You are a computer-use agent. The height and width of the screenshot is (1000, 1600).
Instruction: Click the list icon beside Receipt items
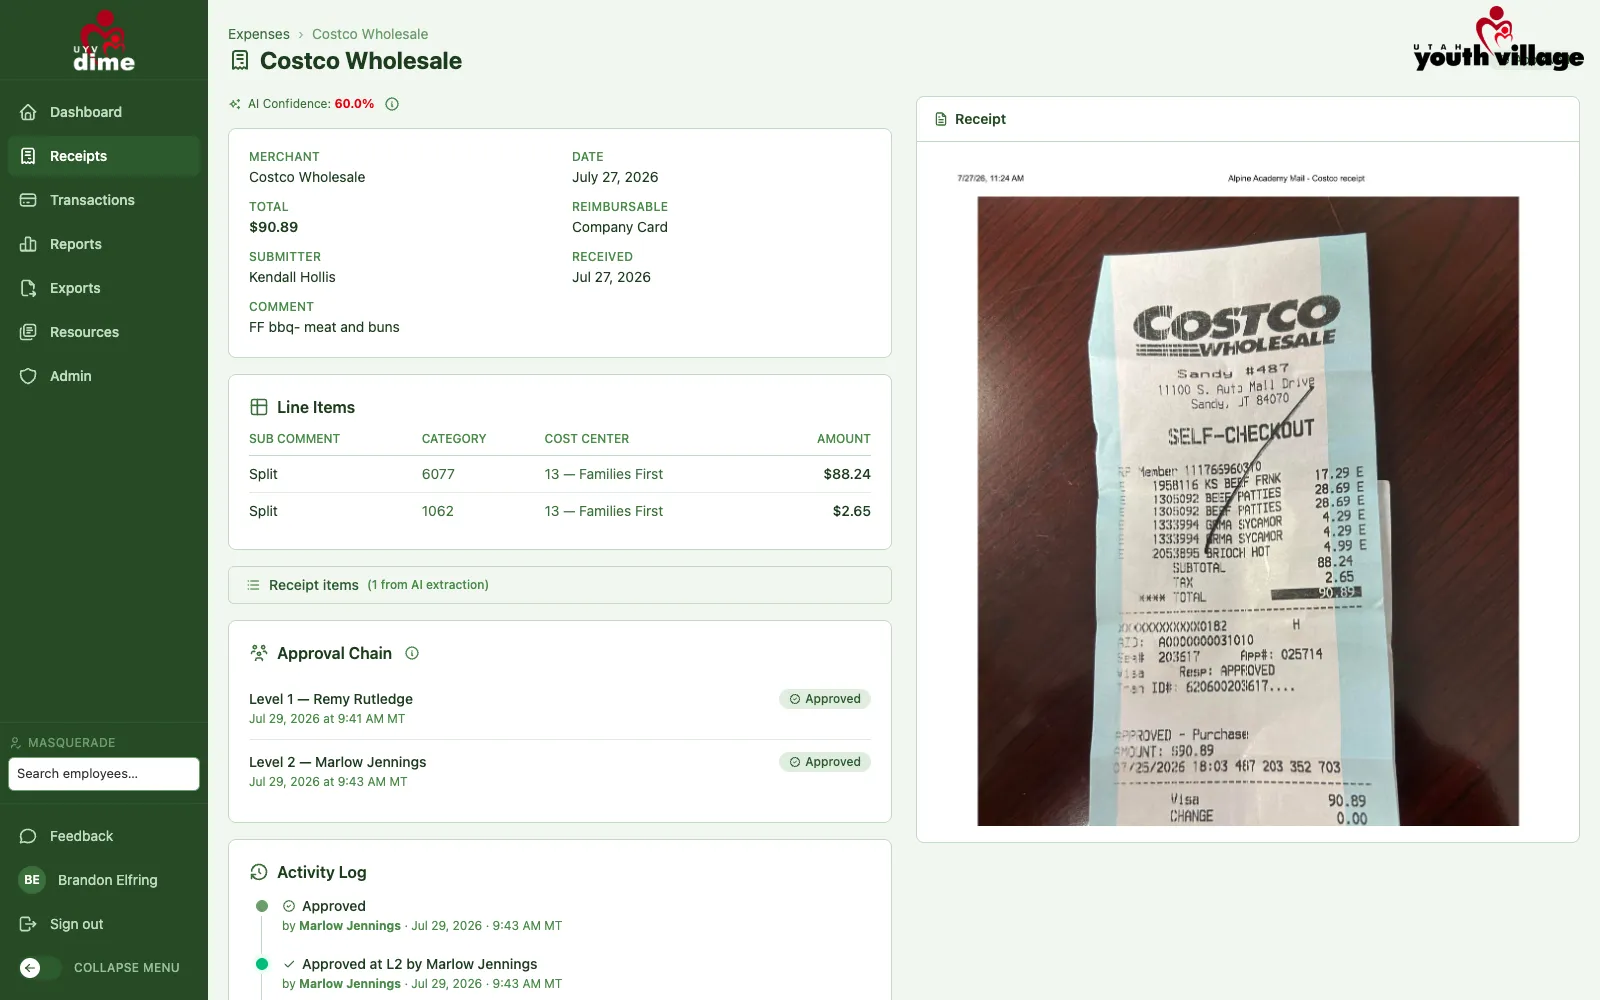[x=253, y=585]
